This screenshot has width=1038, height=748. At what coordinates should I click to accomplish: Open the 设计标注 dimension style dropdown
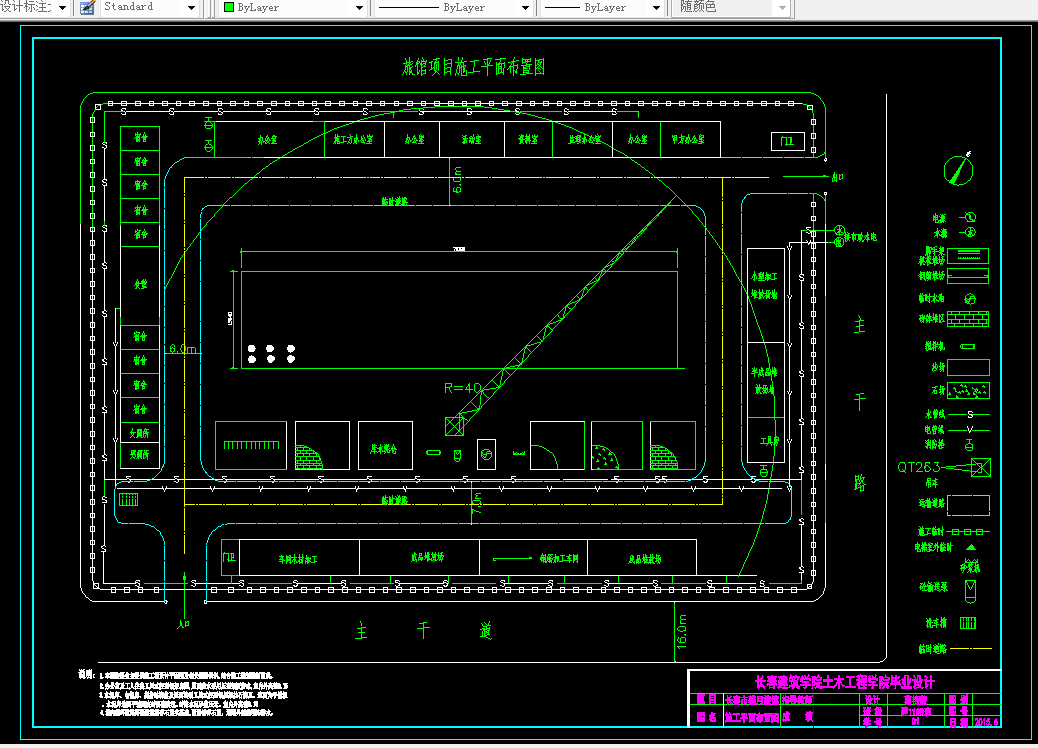click(63, 8)
